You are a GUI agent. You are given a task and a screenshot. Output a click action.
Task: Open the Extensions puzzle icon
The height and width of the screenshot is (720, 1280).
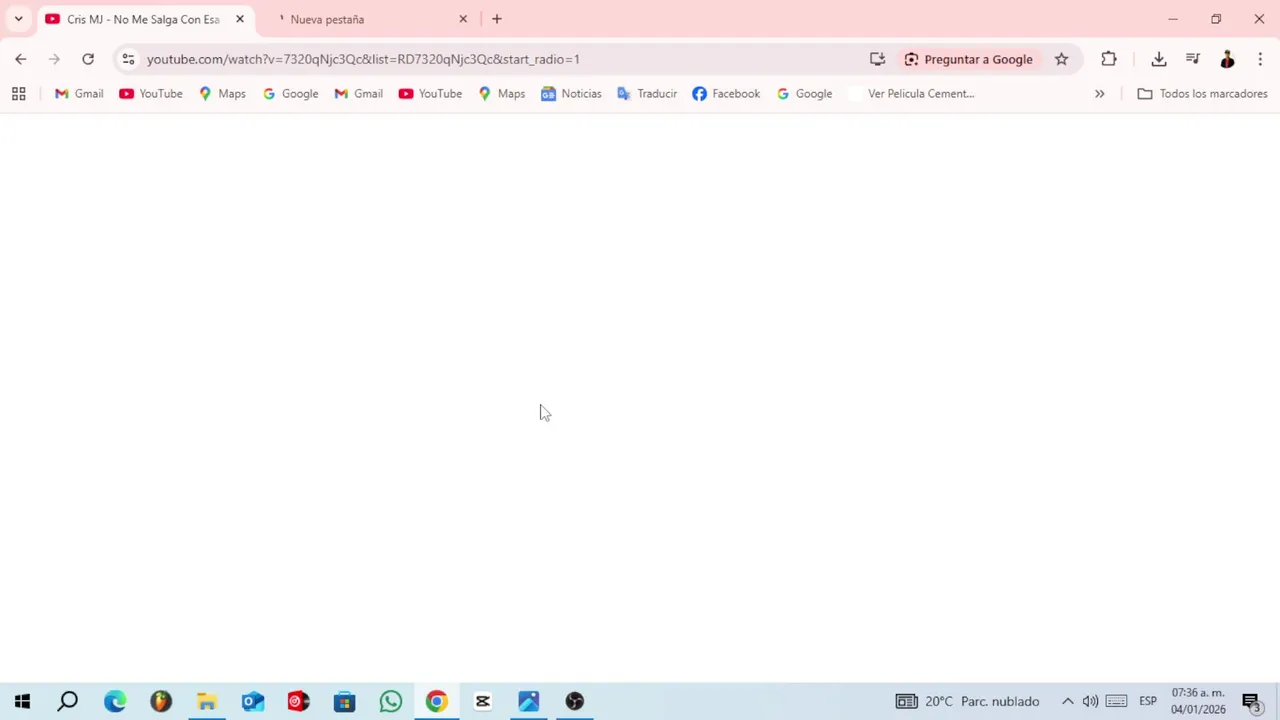[1109, 59]
